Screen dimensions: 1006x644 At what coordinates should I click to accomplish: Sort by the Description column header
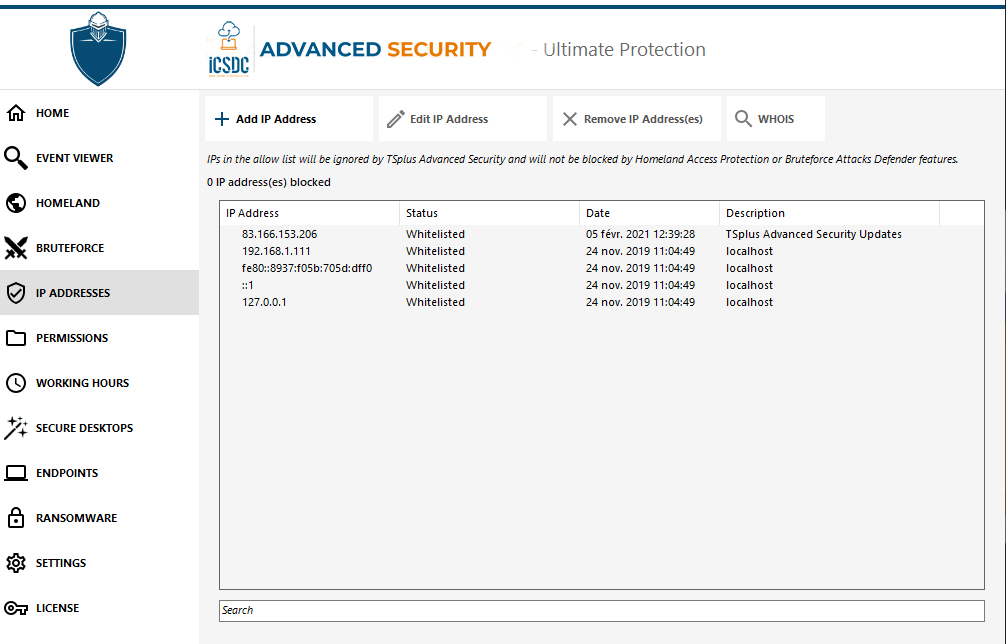pos(830,213)
